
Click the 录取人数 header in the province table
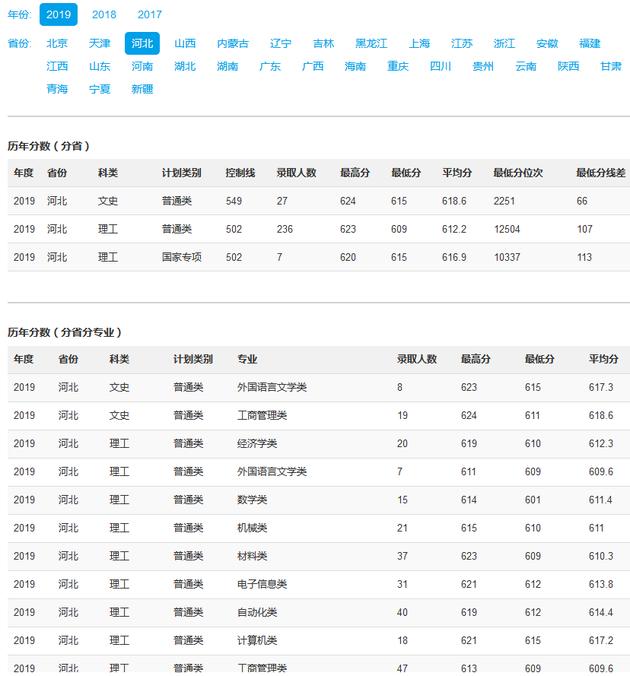[x=296, y=173]
